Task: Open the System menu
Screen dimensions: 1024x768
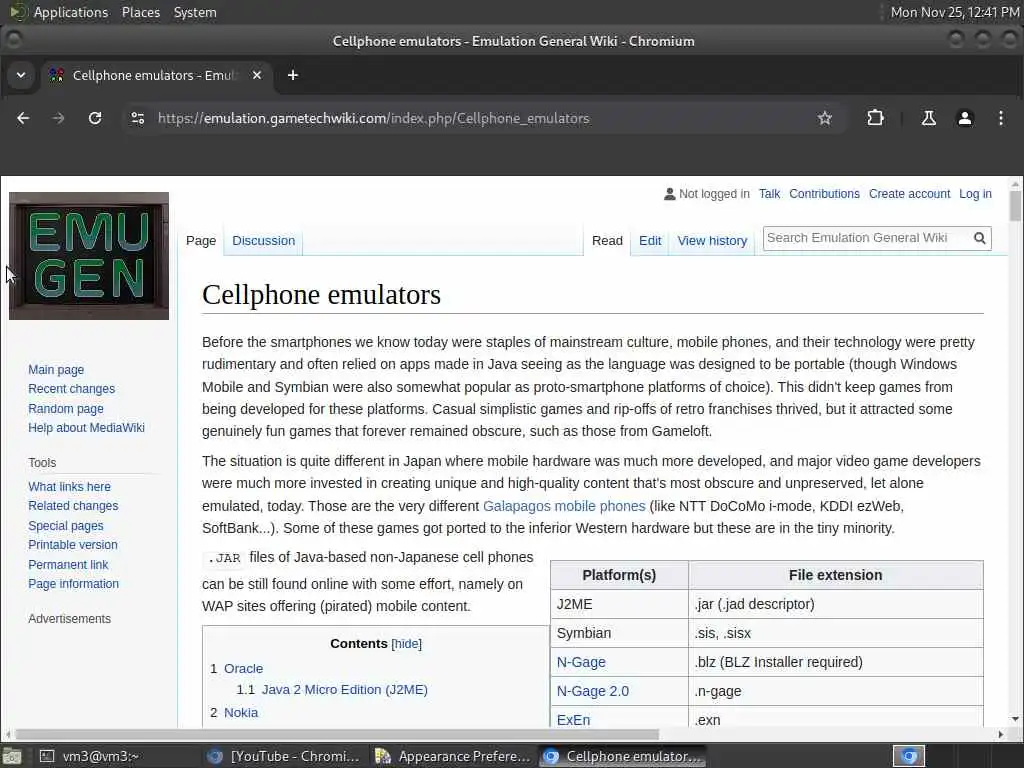Action: [x=195, y=12]
